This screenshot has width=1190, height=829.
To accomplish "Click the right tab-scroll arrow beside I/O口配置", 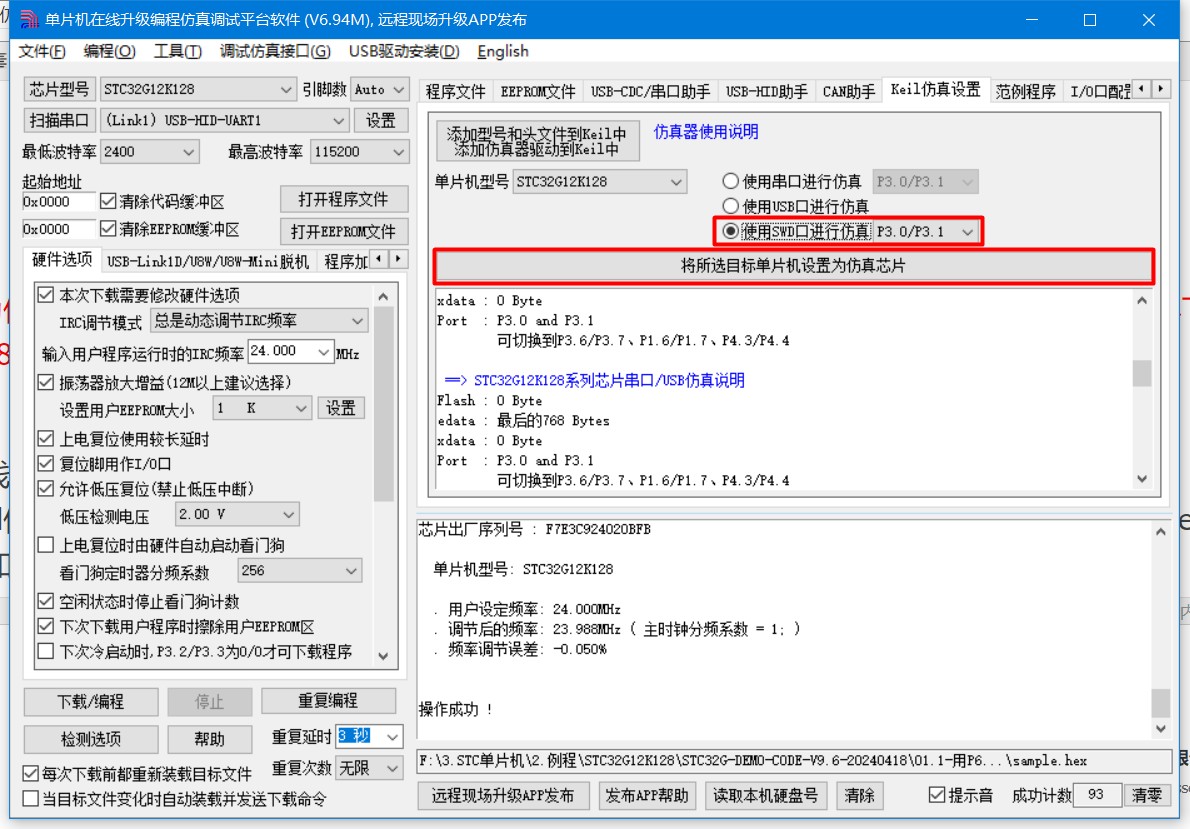I will tap(1161, 89).
